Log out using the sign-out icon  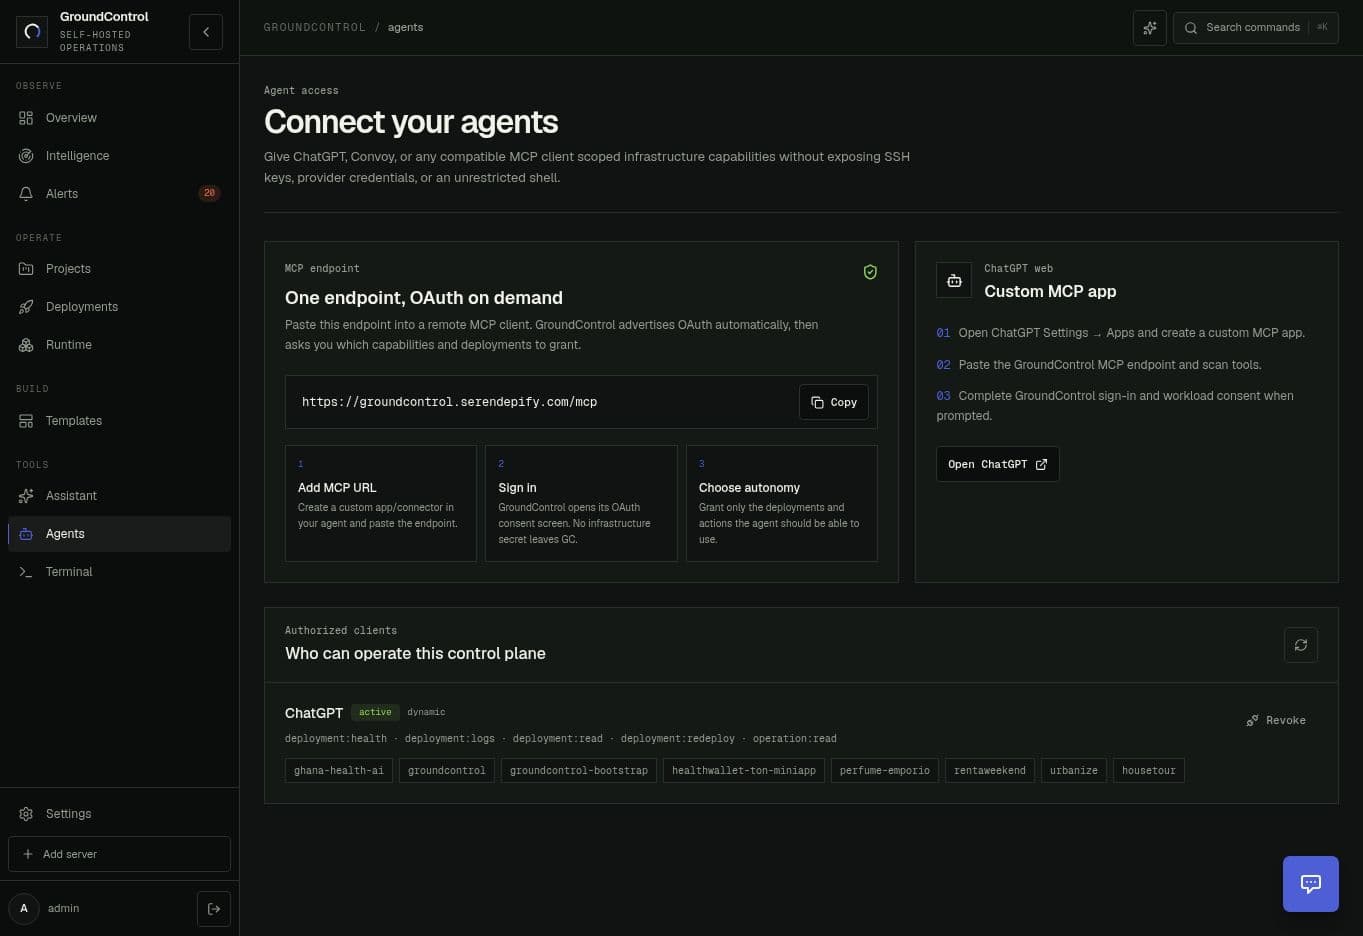pyautogui.click(x=214, y=909)
